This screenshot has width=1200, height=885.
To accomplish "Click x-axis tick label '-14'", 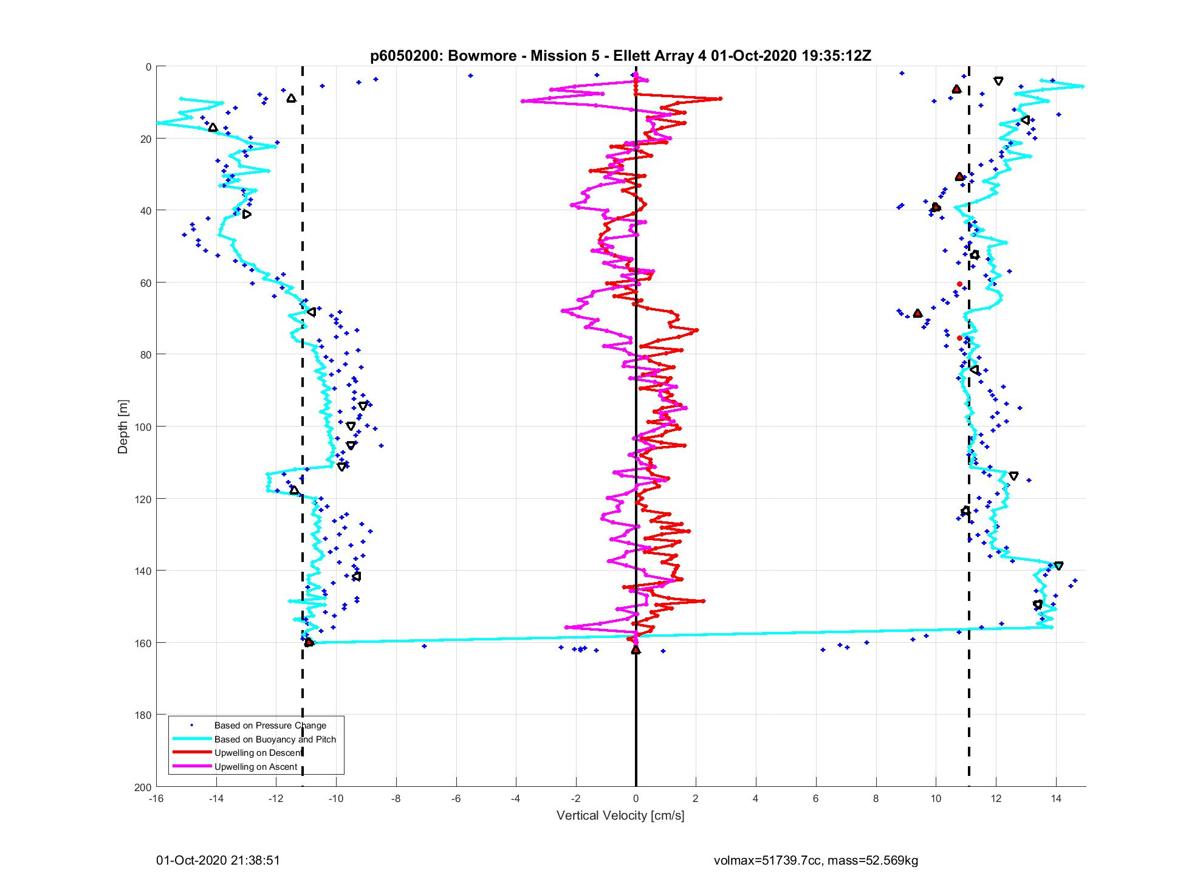I will [x=216, y=800].
